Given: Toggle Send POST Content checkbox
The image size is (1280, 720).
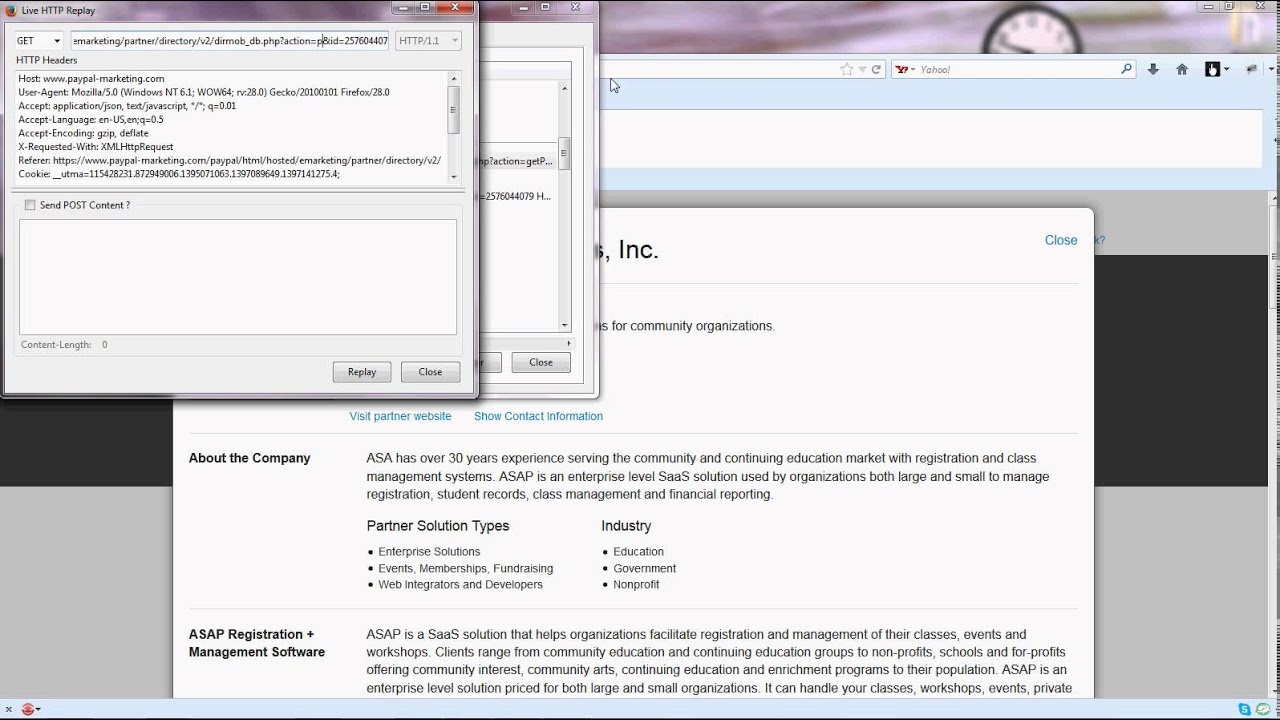Looking at the screenshot, I should (x=30, y=205).
